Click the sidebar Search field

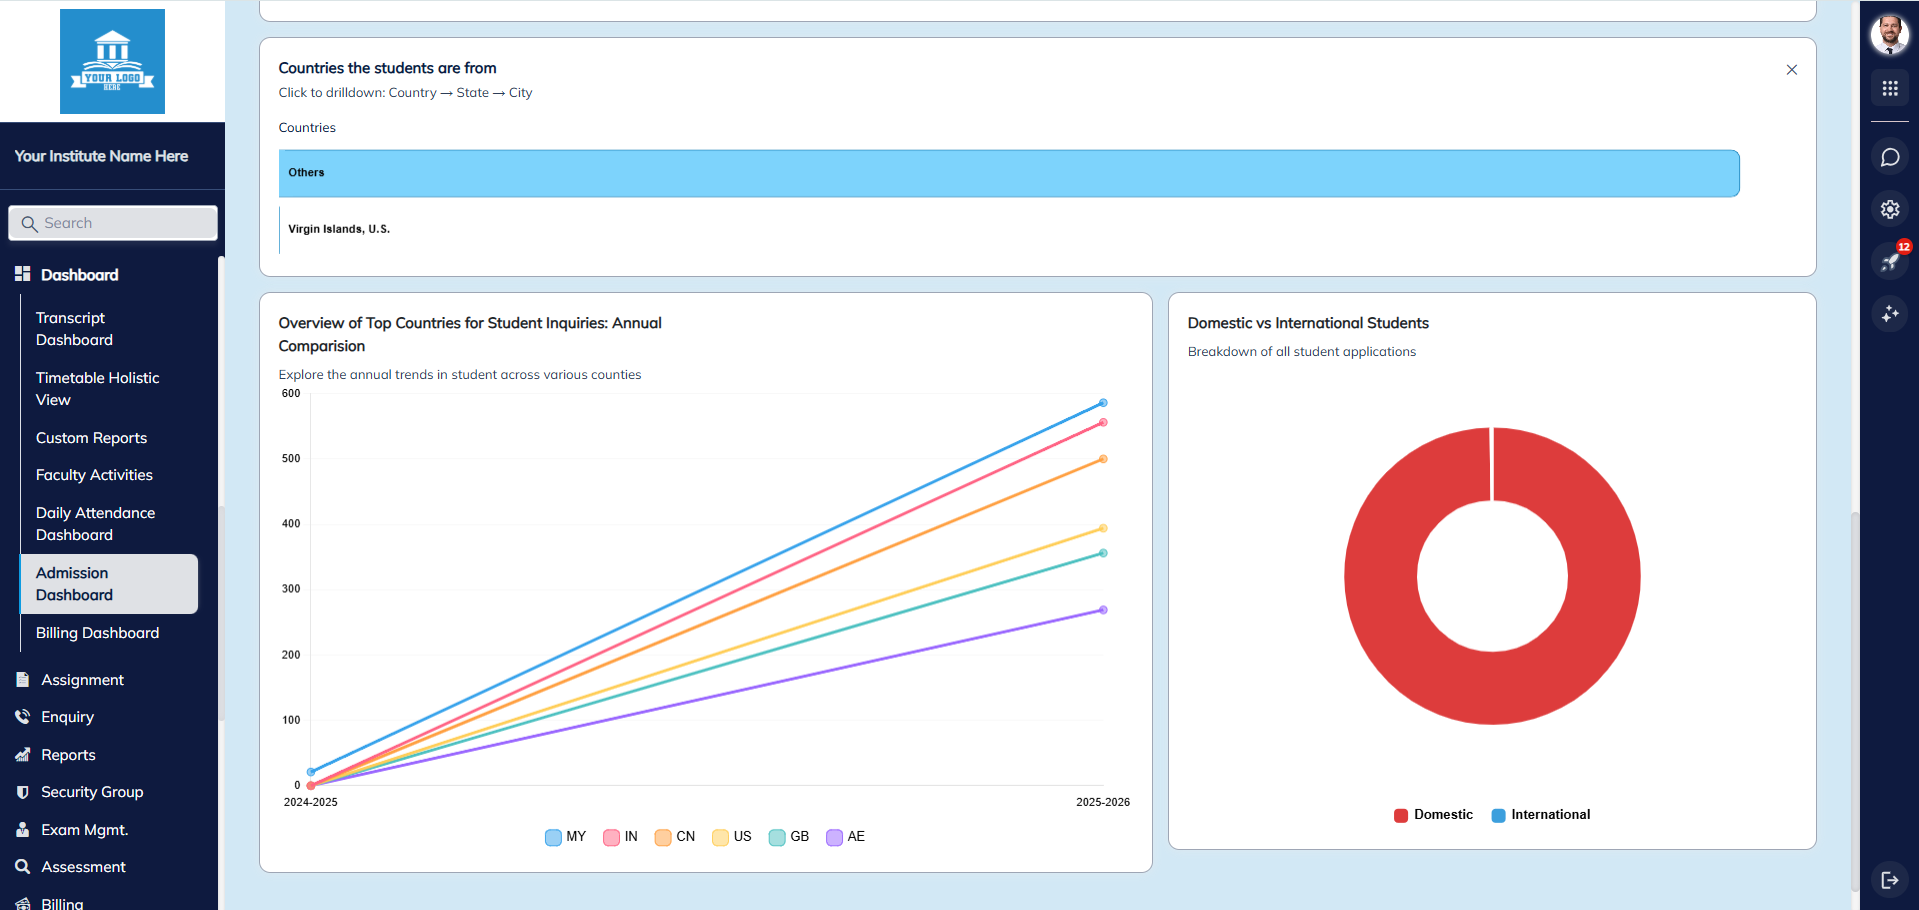pos(113,223)
